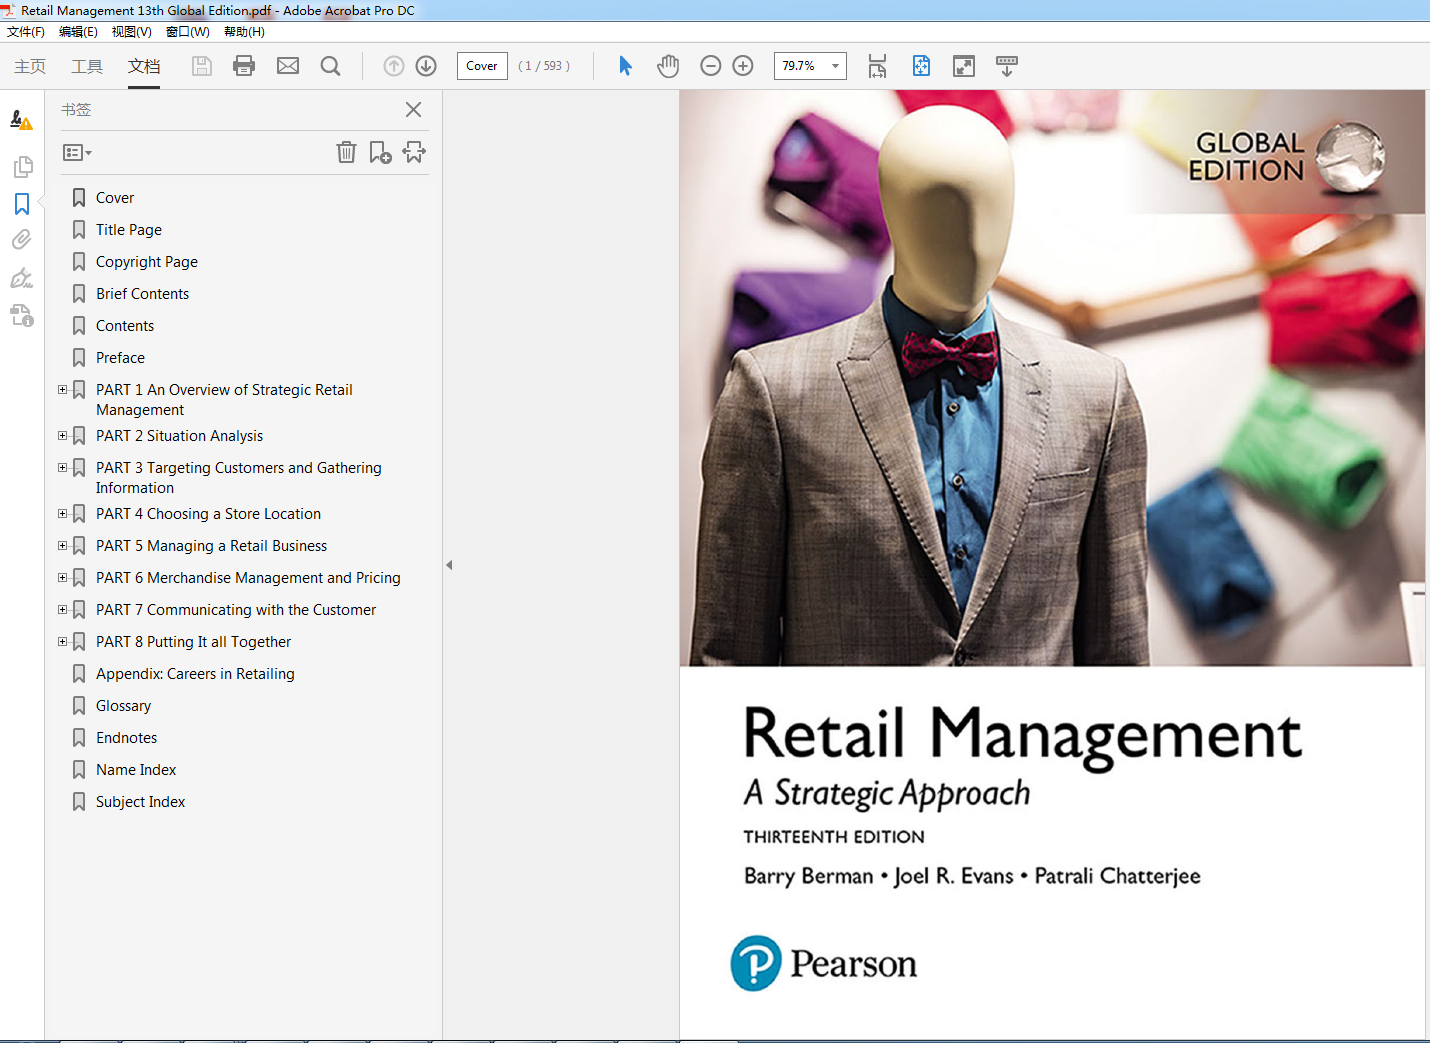Delete selected bookmark trash icon
Screen dimensions: 1430x1043
346,152
